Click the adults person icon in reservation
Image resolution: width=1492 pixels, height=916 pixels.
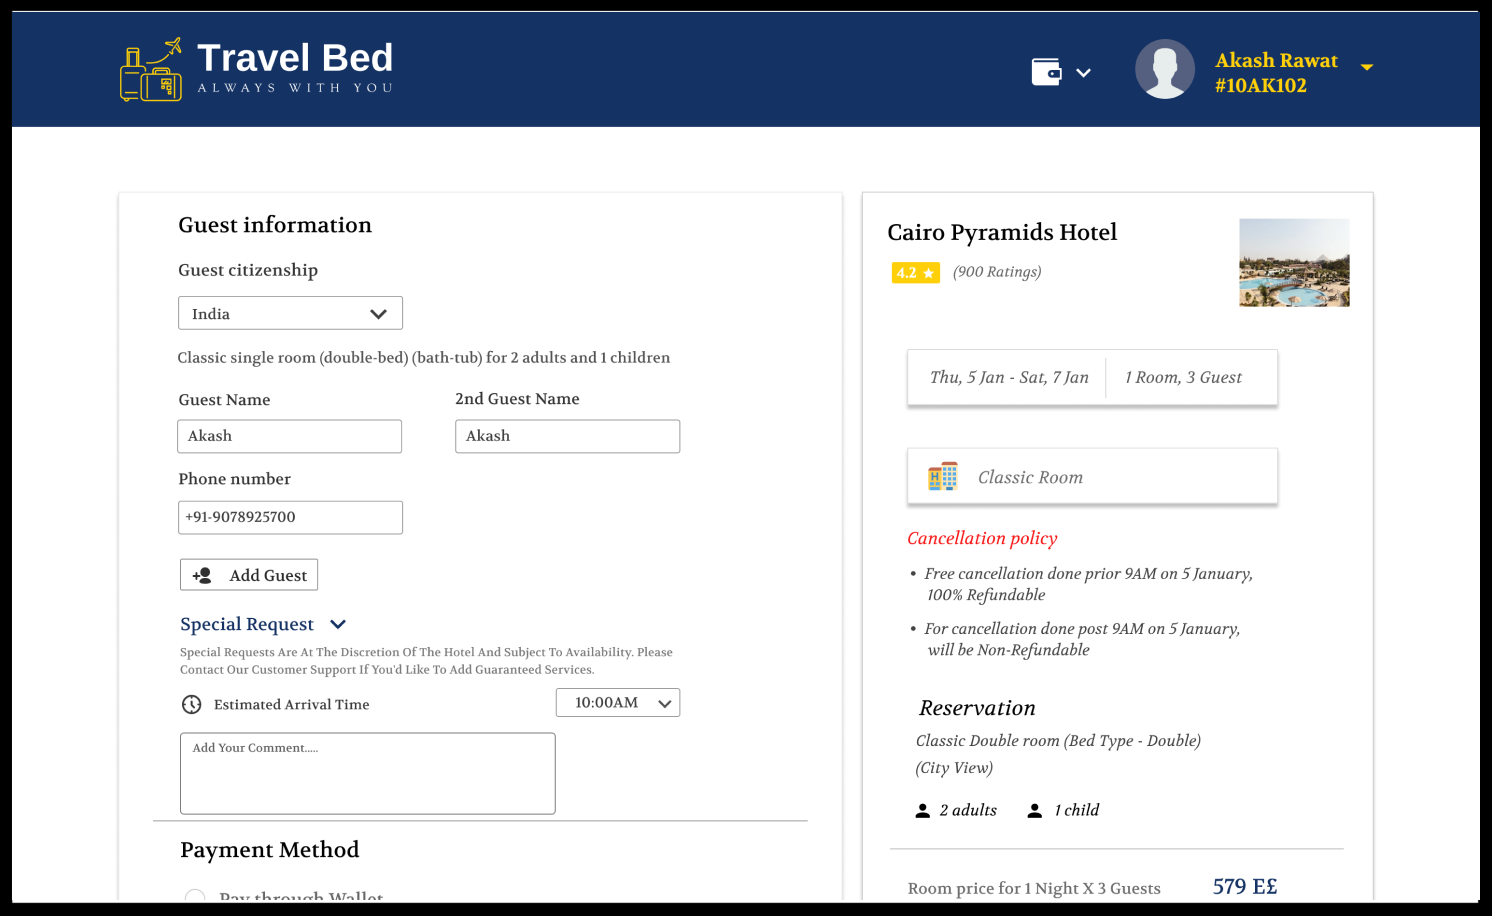pos(922,811)
